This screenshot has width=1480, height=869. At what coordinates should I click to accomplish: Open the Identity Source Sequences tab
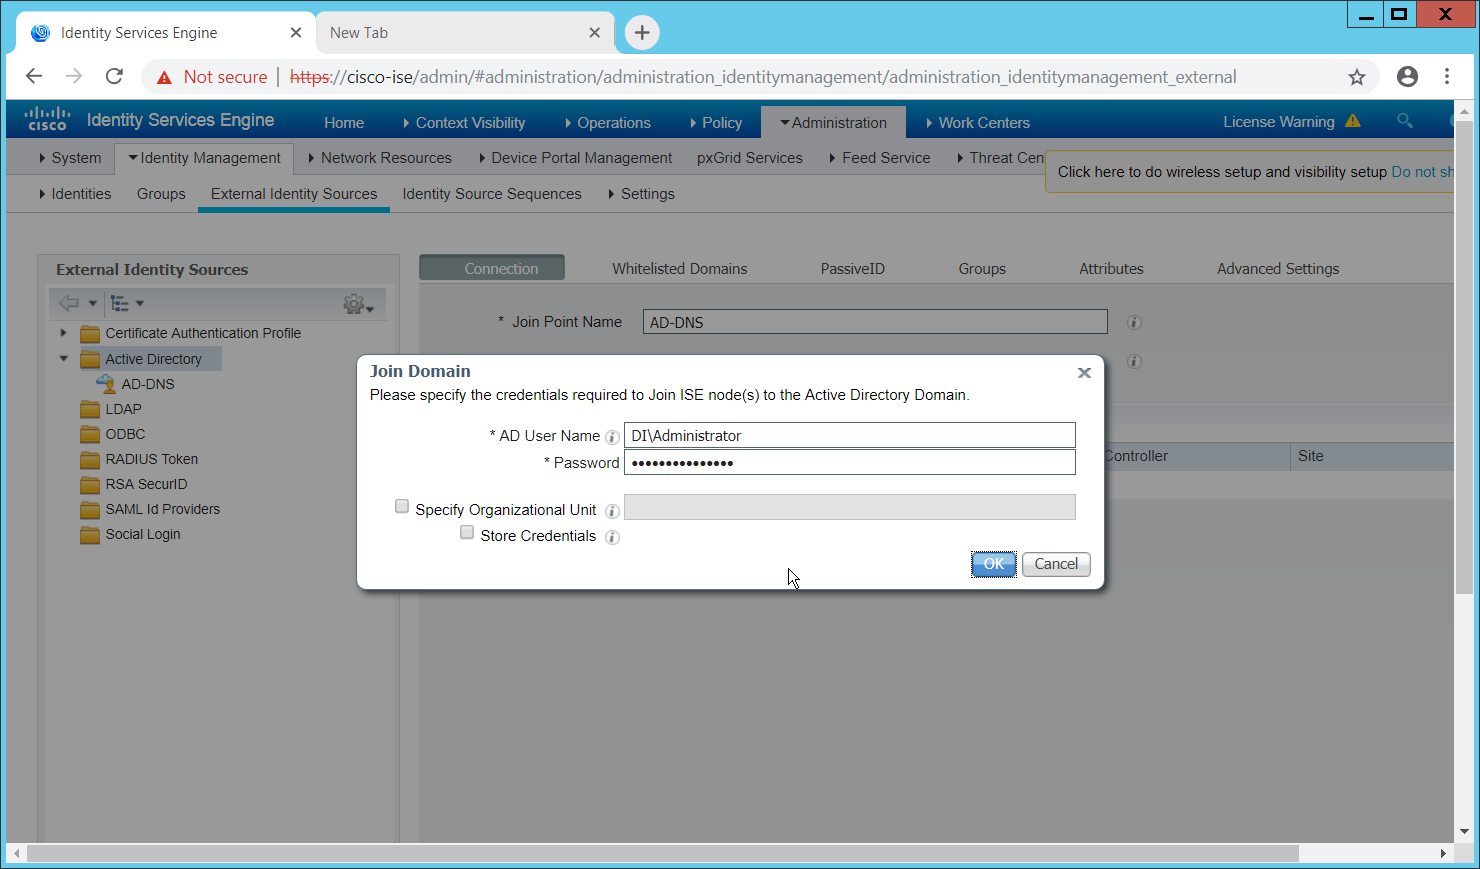491,194
